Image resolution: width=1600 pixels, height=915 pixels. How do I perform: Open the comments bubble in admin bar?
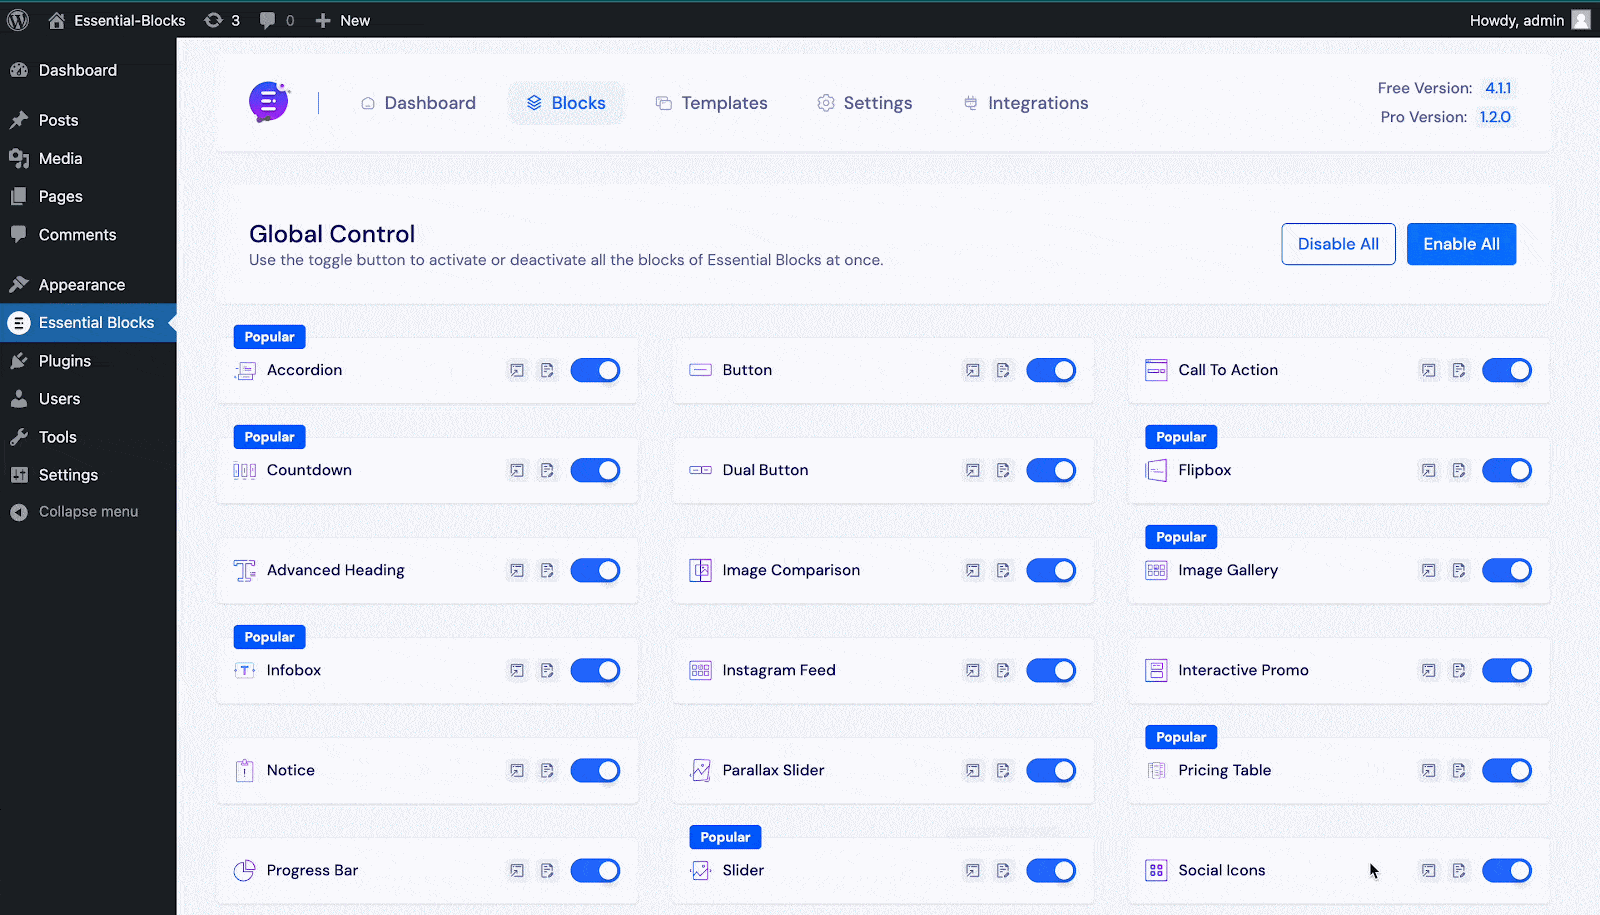coord(277,20)
